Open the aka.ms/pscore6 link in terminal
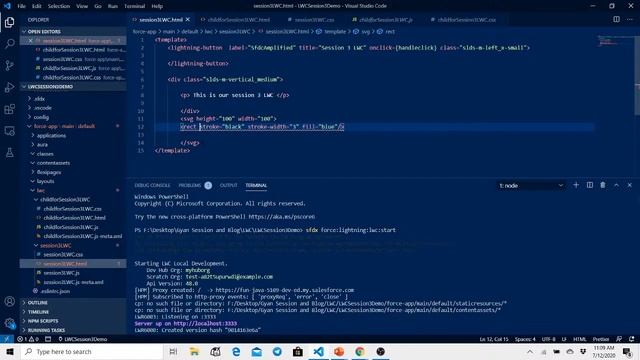 click(282, 217)
